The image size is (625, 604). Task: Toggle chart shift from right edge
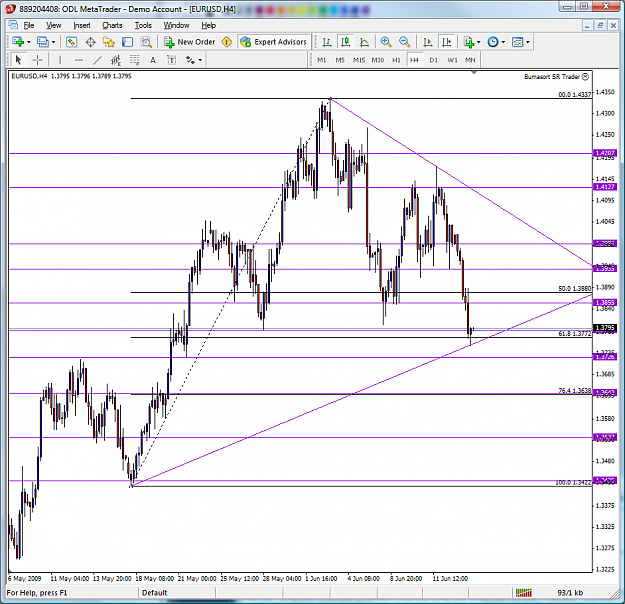(x=447, y=41)
